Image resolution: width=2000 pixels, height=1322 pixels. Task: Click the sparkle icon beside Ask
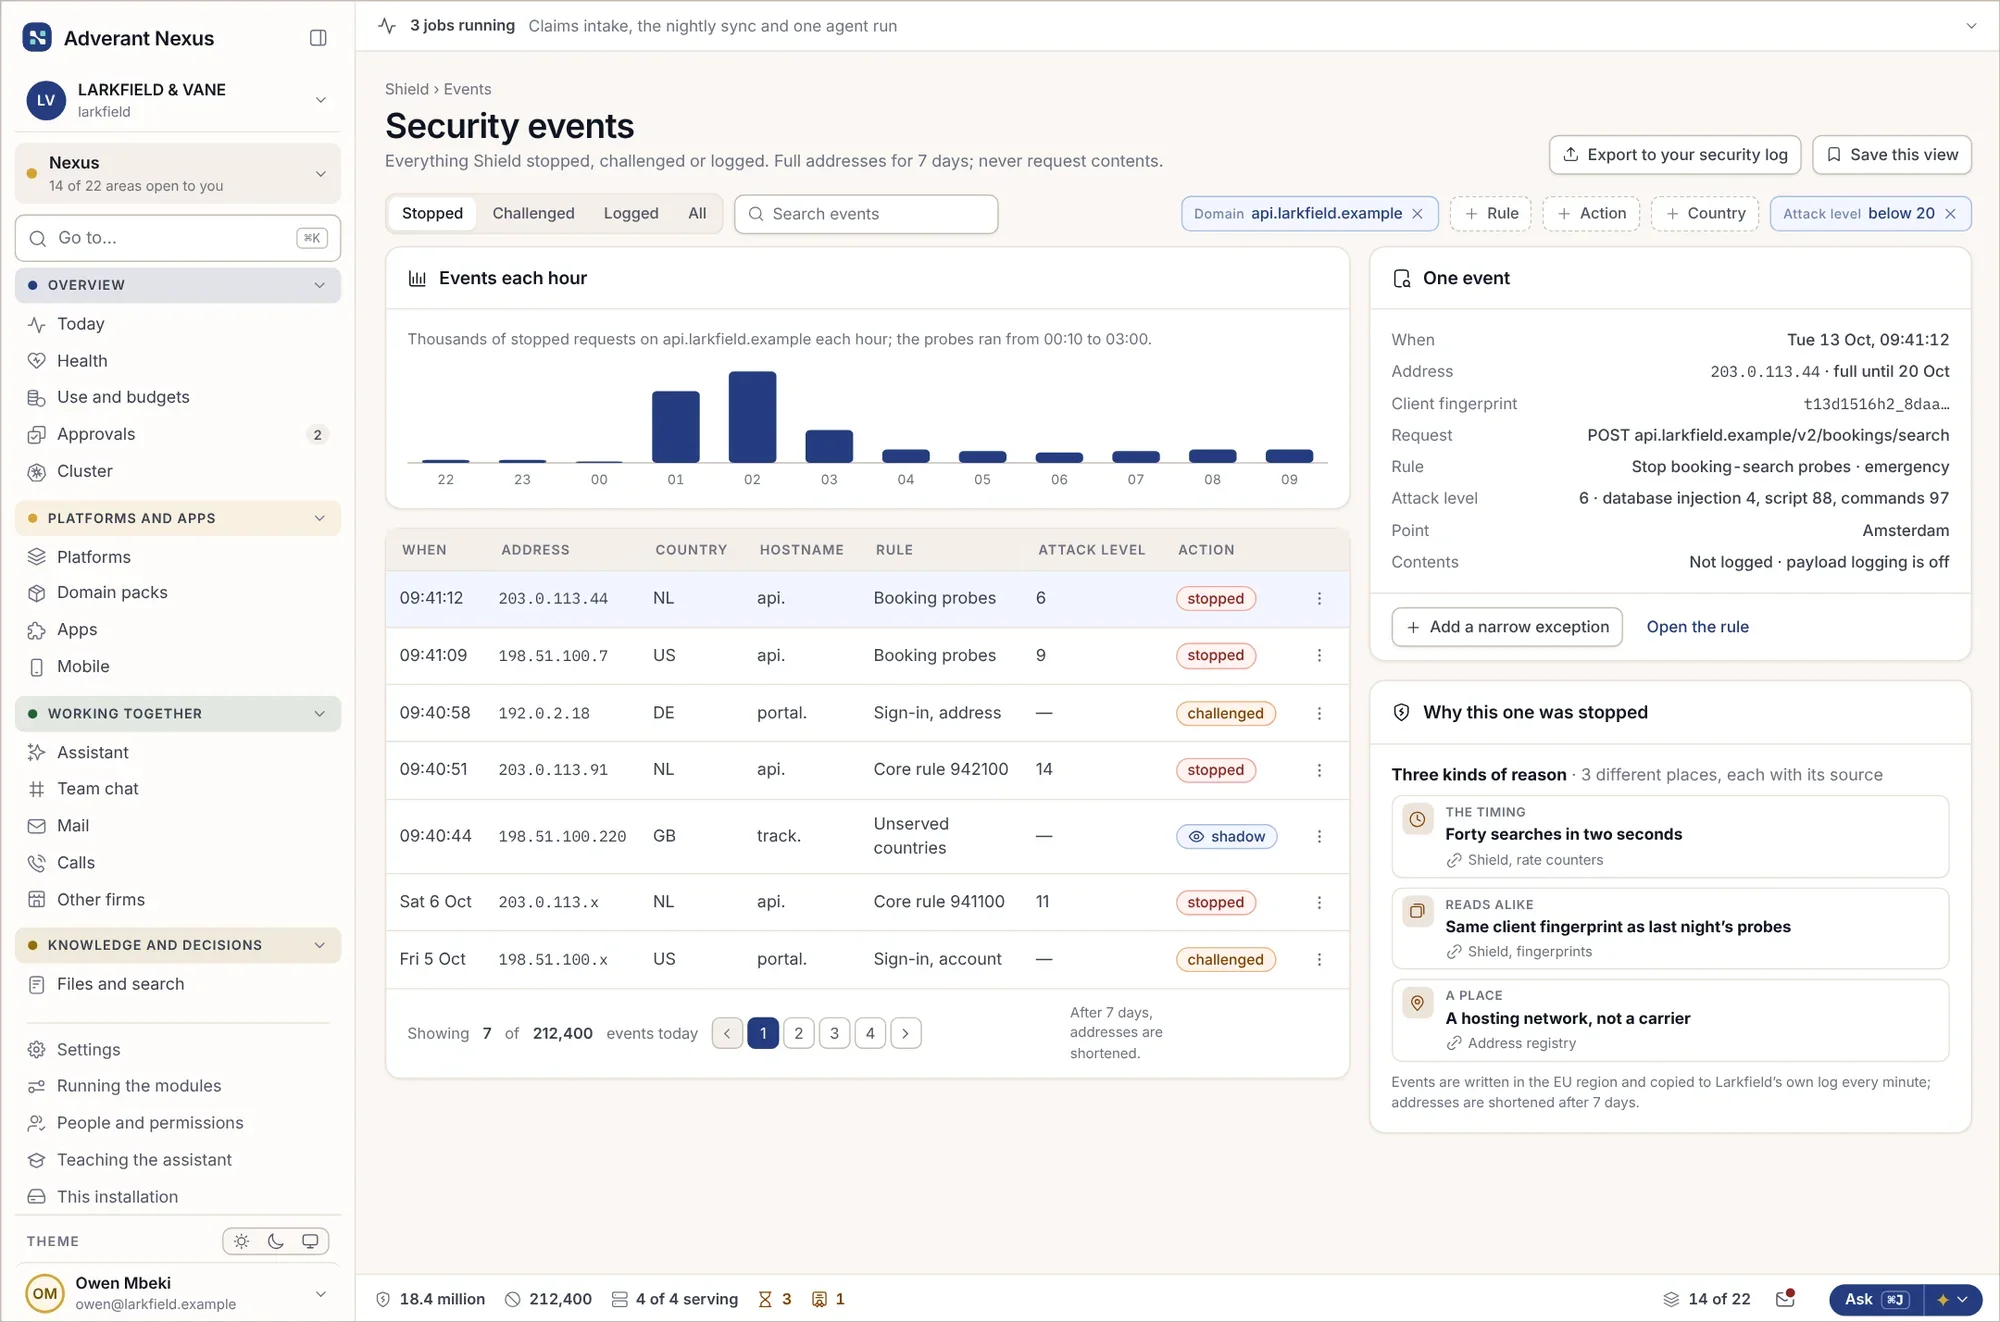coord(1943,1300)
